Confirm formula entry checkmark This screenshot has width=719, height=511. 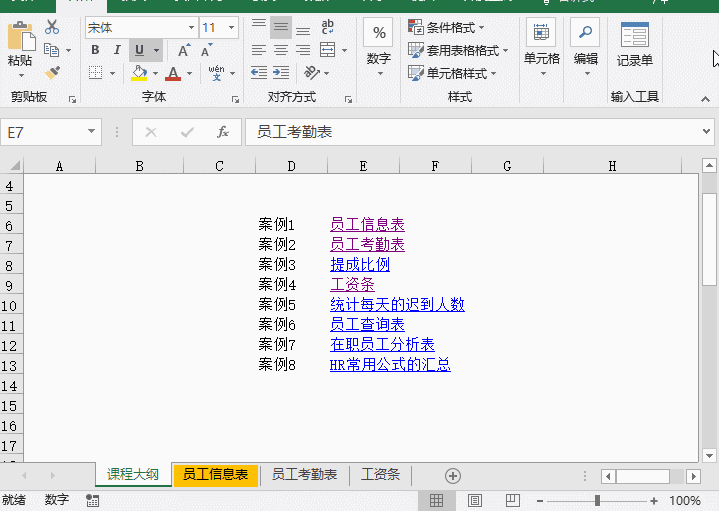[x=187, y=132]
